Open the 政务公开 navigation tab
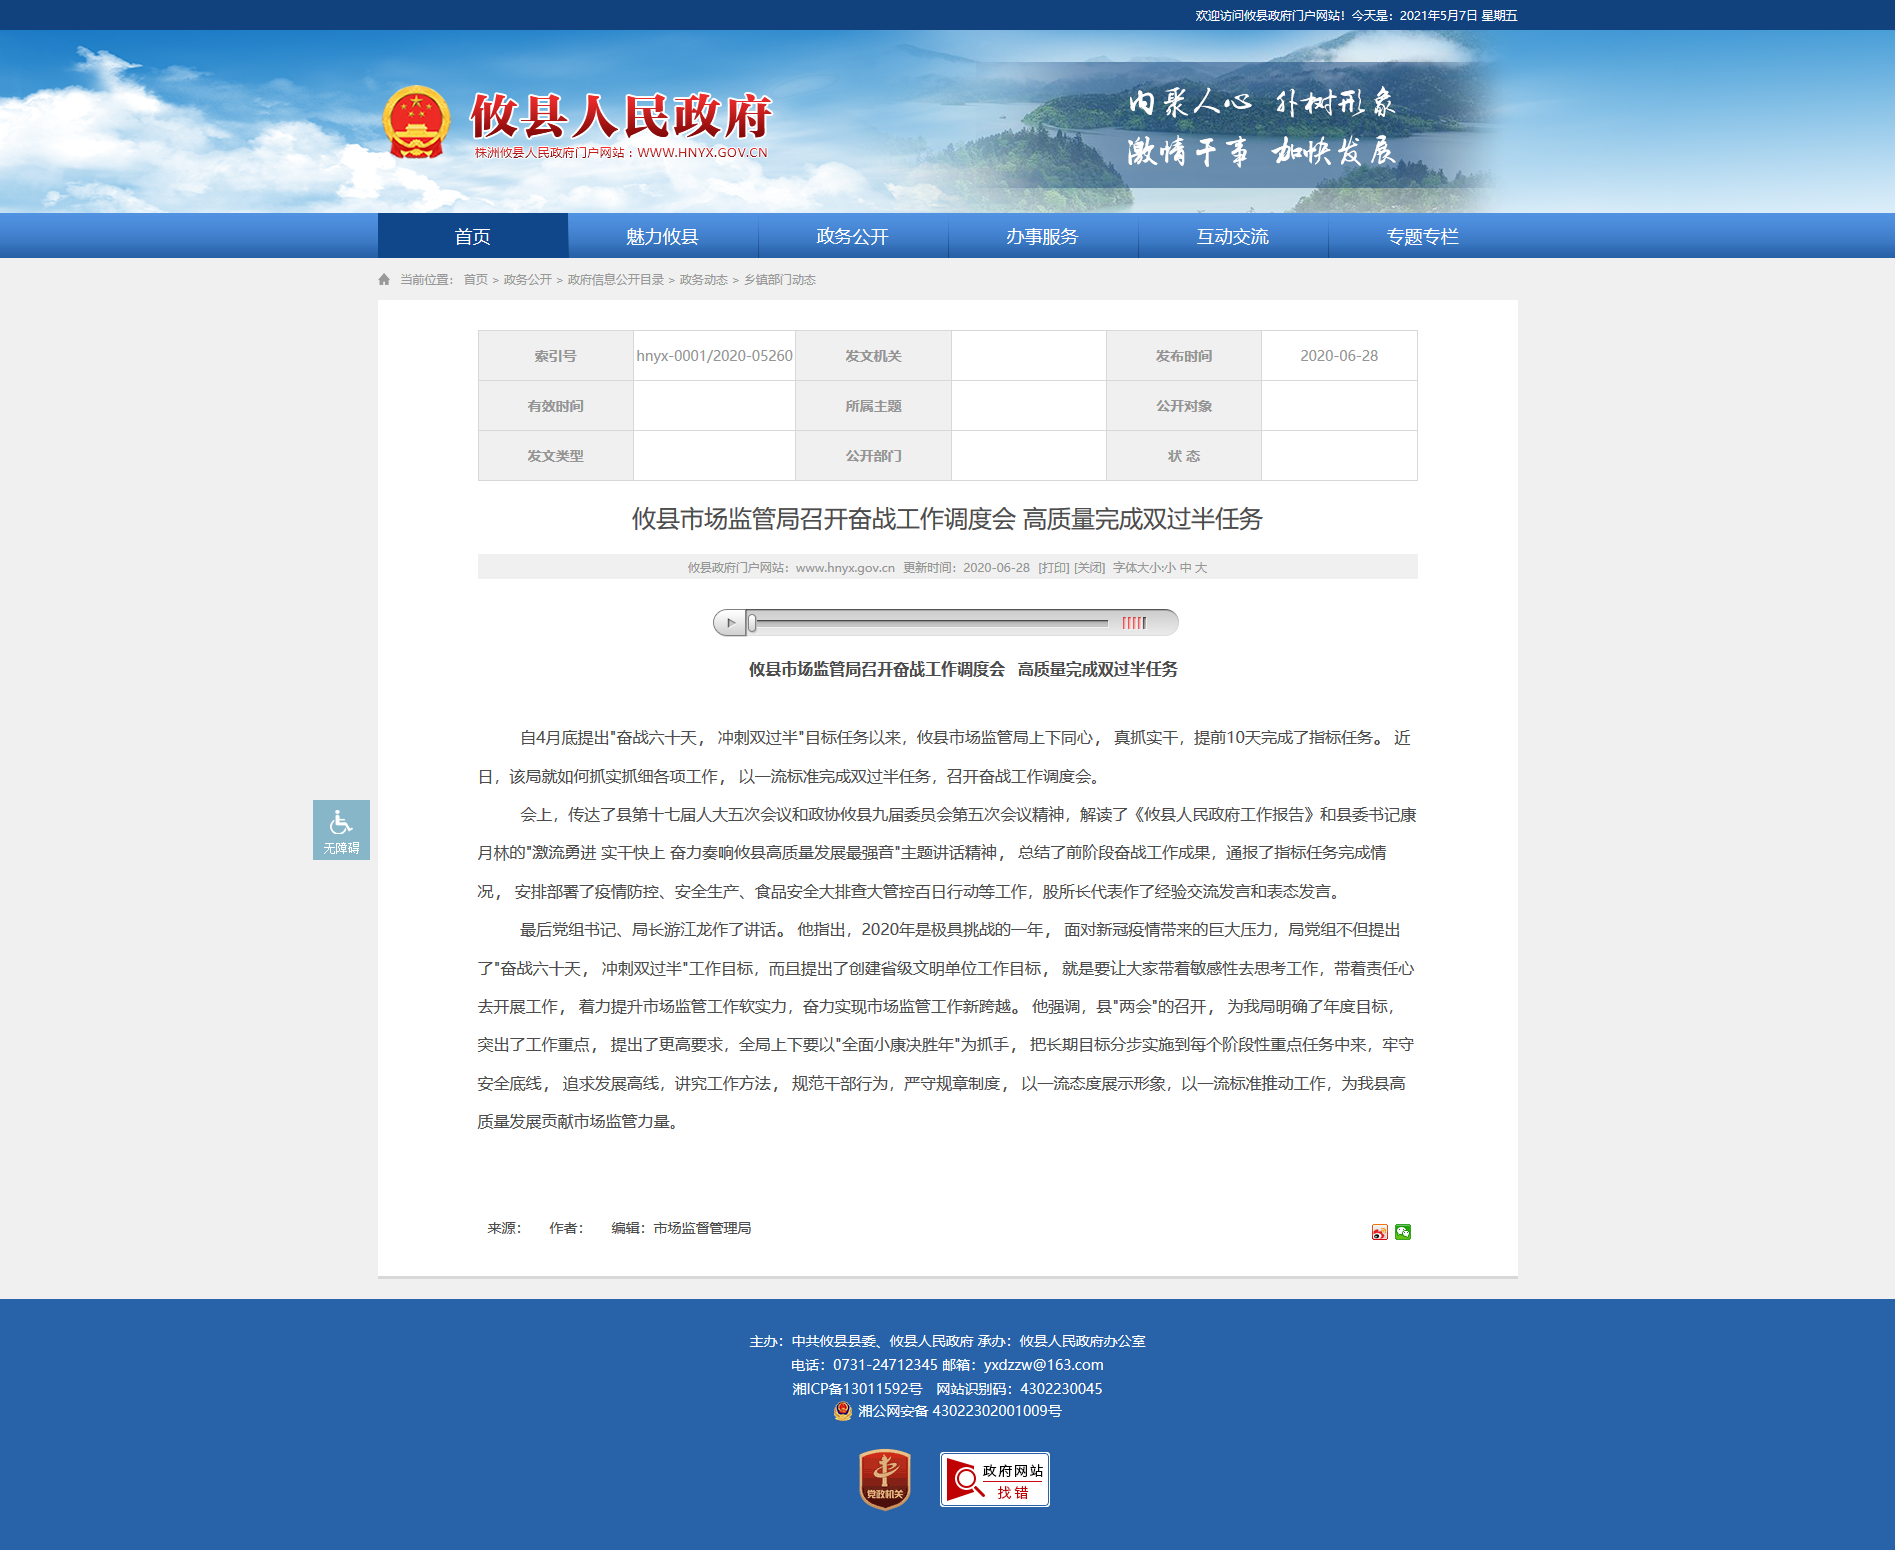The image size is (1895, 1550). (x=852, y=236)
